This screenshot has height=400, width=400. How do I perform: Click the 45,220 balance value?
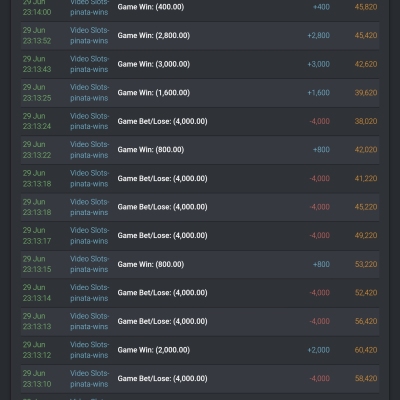click(x=366, y=207)
